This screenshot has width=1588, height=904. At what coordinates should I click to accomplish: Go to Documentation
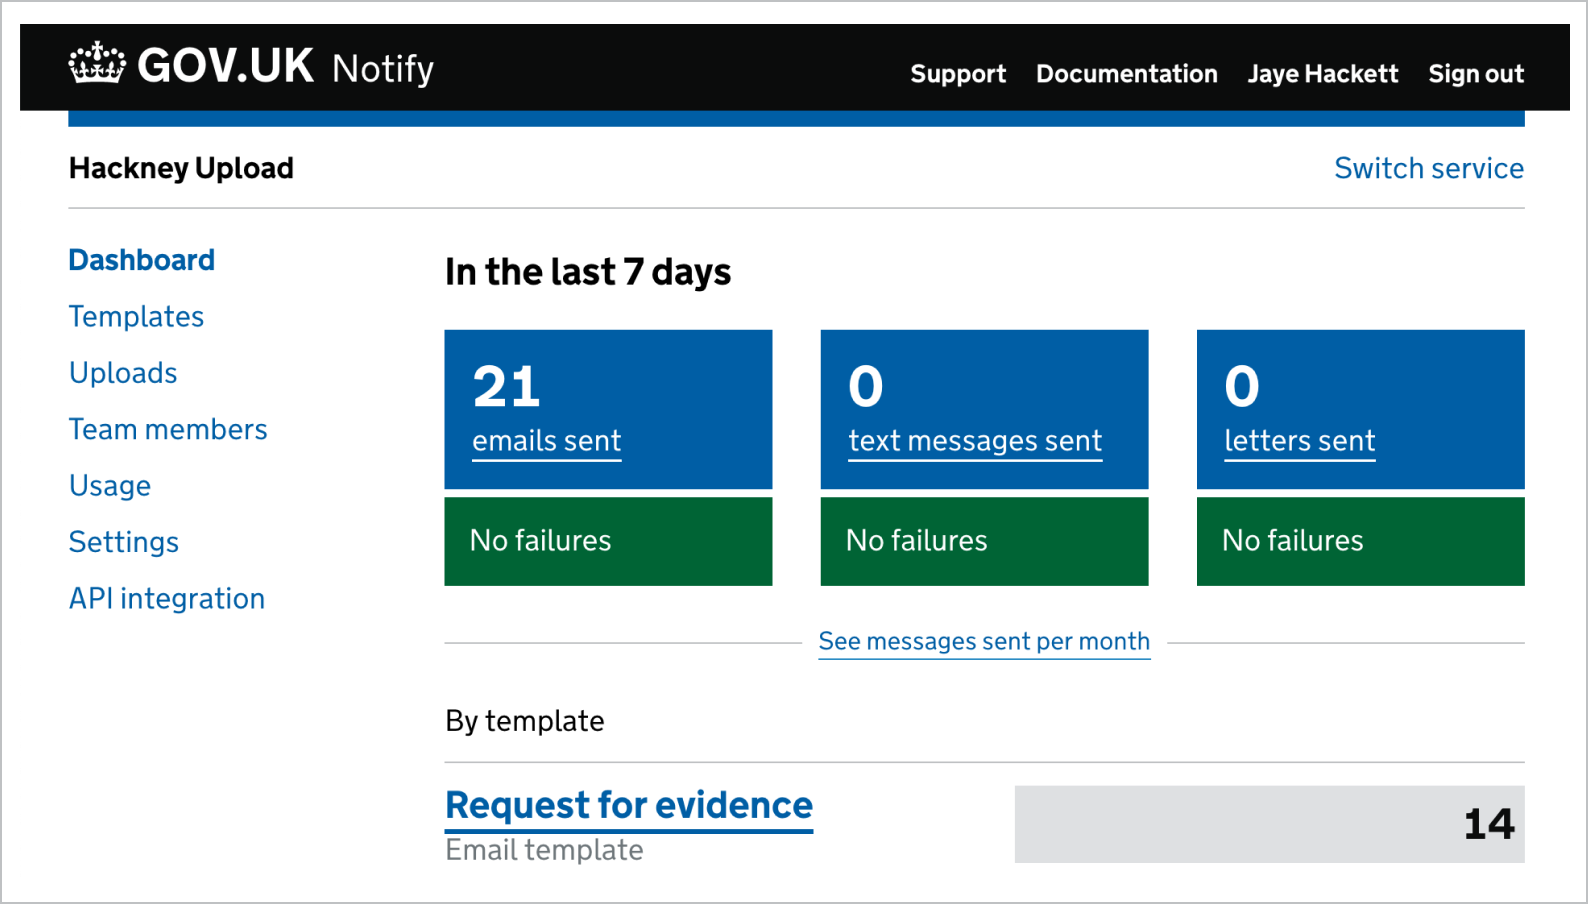pos(1127,74)
